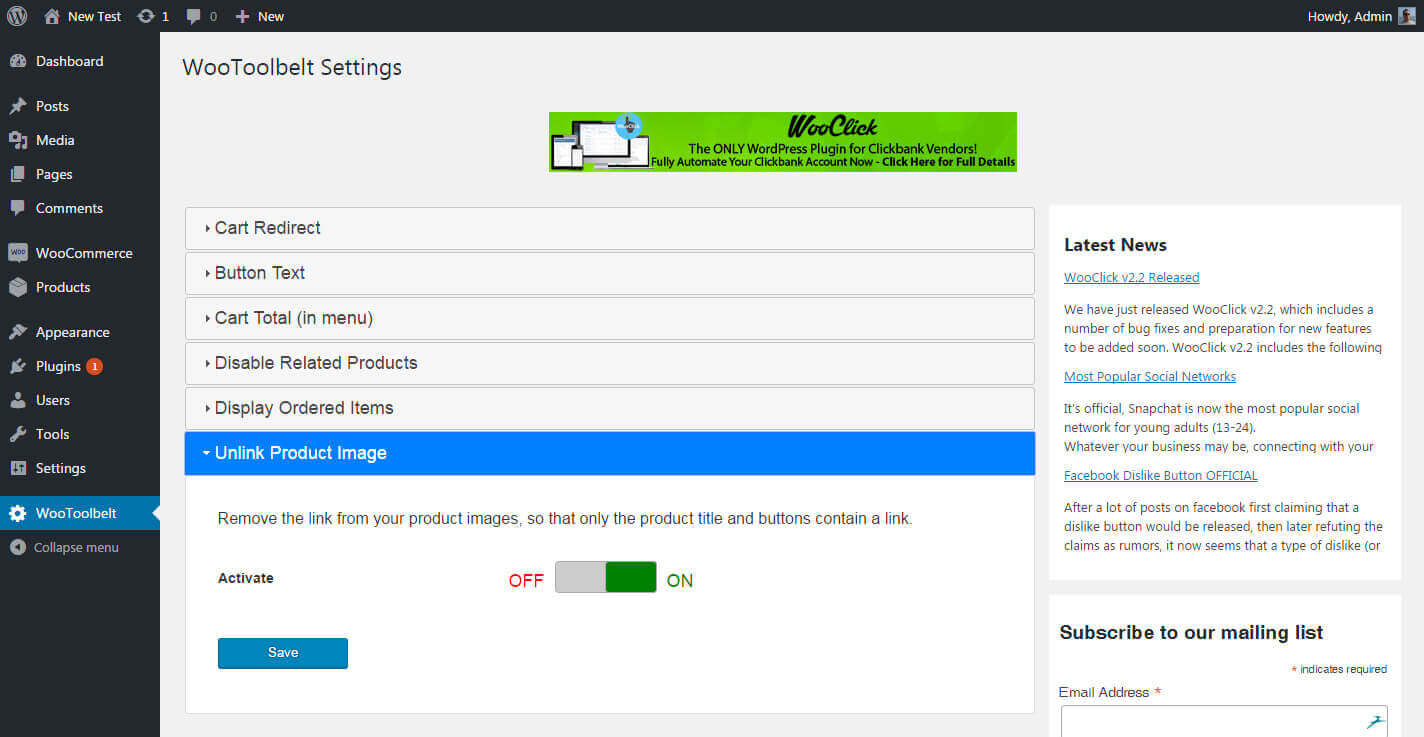Image resolution: width=1424 pixels, height=737 pixels.
Task: Click the Dashboard gauge icon
Action: pyautogui.click(x=18, y=61)
